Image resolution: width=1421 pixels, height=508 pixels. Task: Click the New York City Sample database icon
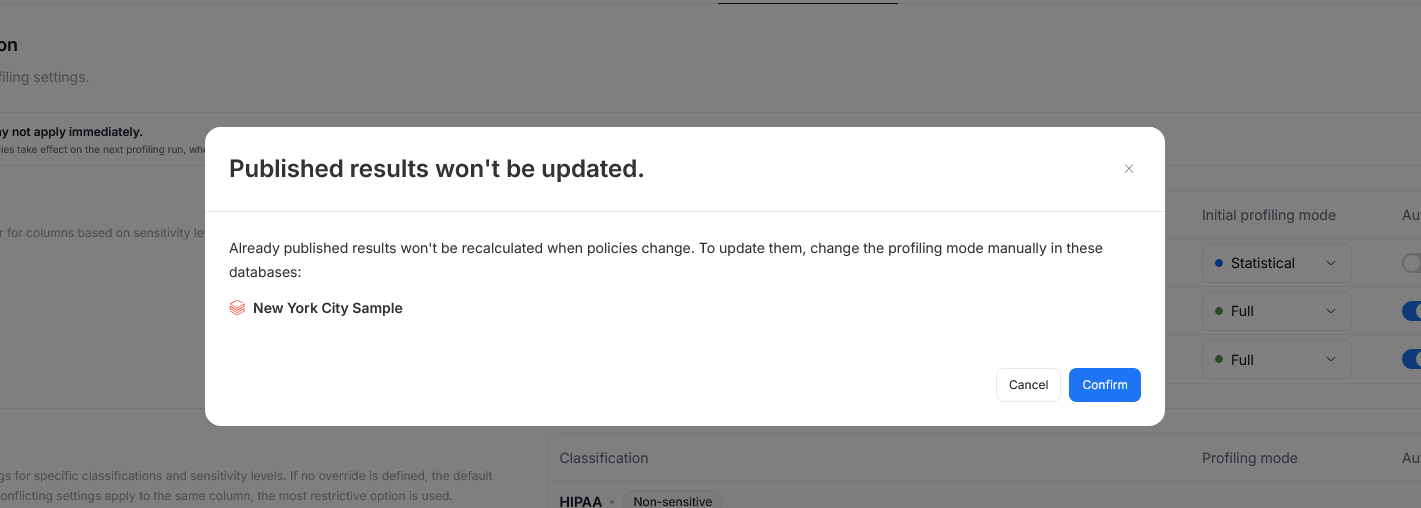coord(237,308)
